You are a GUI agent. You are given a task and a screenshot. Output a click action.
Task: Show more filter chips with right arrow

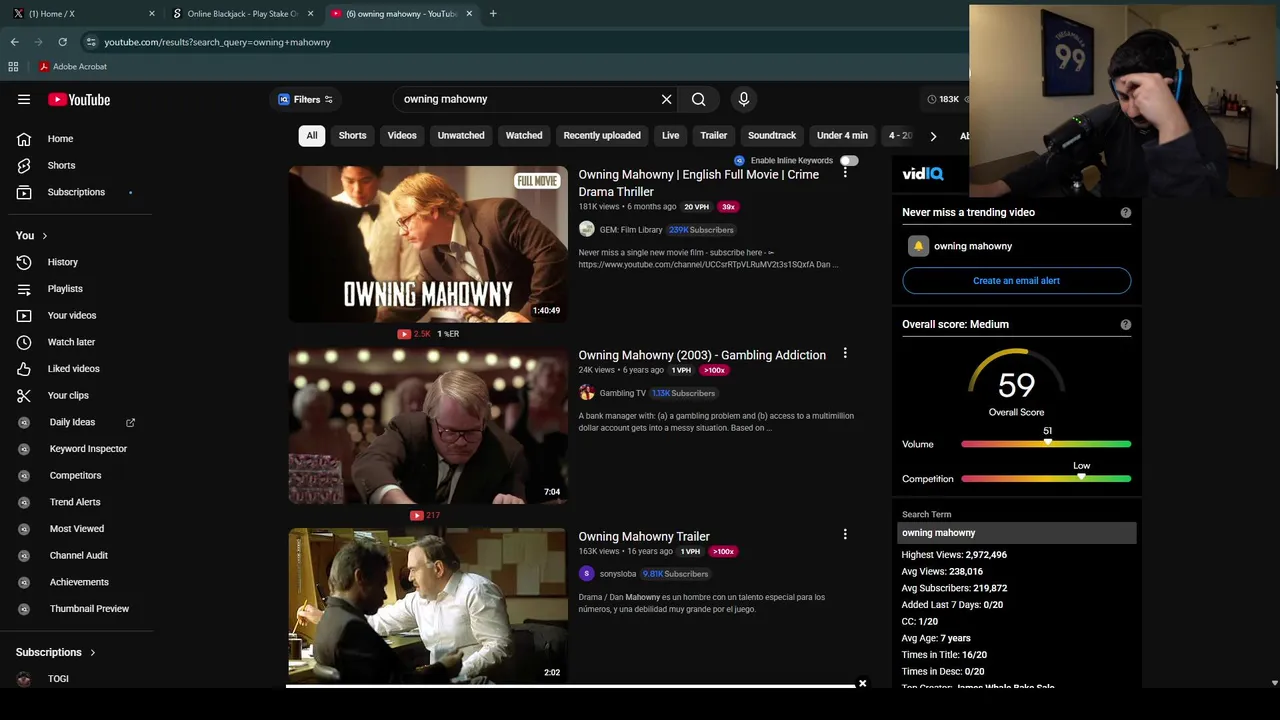tap(933, 136)
